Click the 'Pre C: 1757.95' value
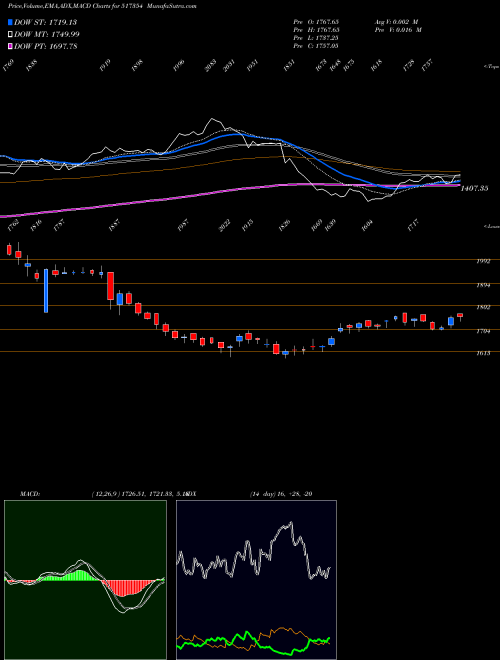Screen dimensions: 500x660 316,46
